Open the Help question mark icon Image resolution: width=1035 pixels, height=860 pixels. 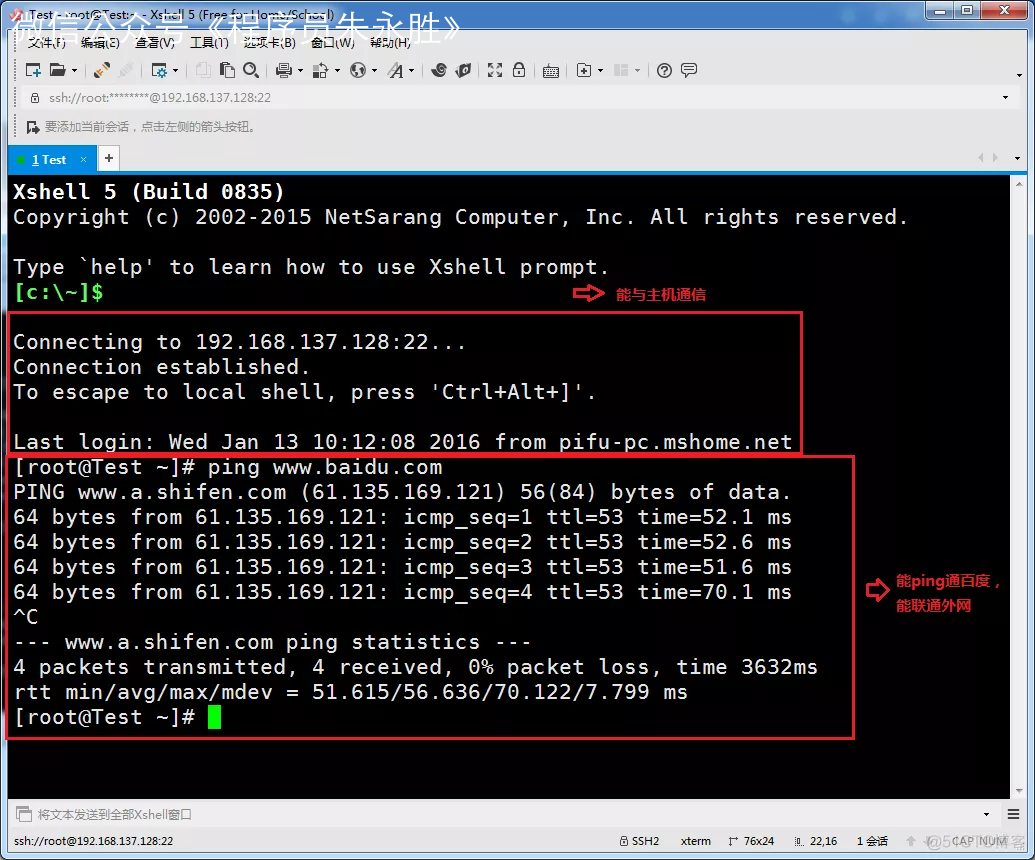point(664,70)
